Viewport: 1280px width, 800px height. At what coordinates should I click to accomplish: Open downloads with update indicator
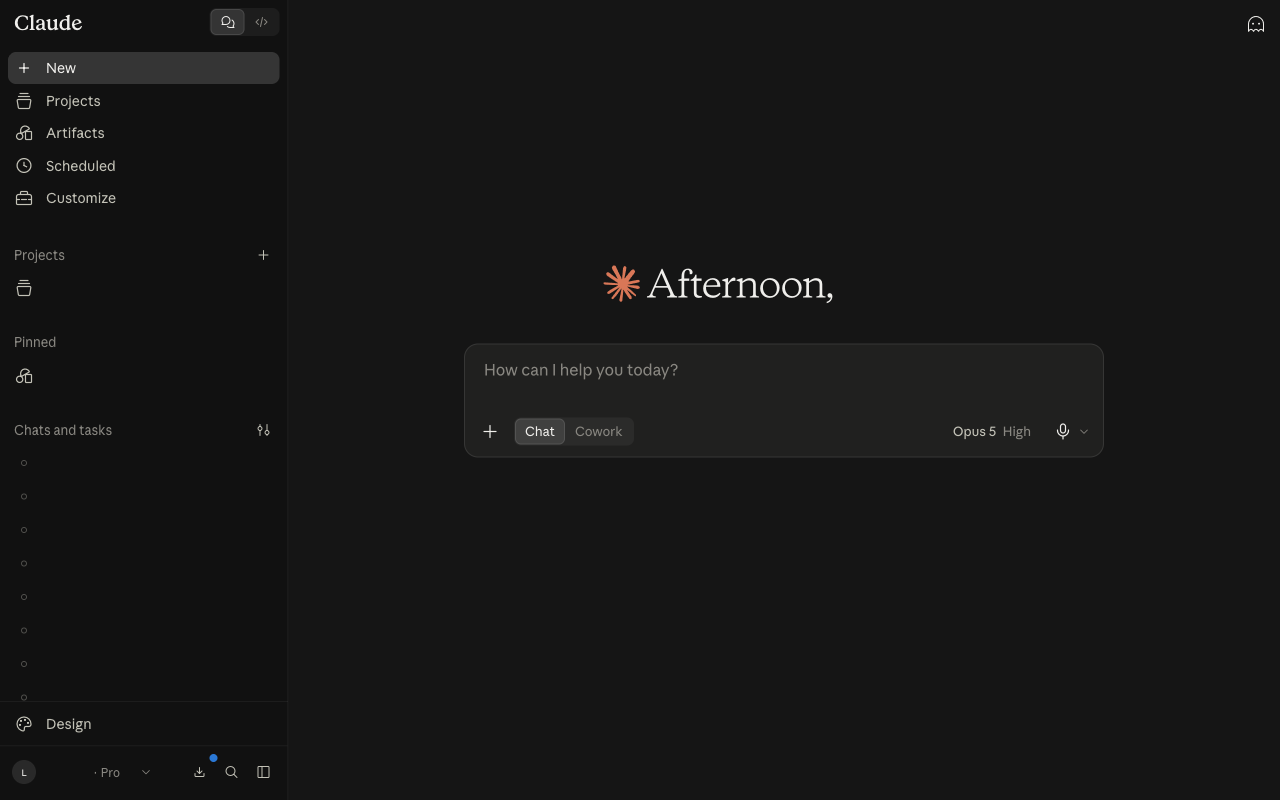point(199,772)
